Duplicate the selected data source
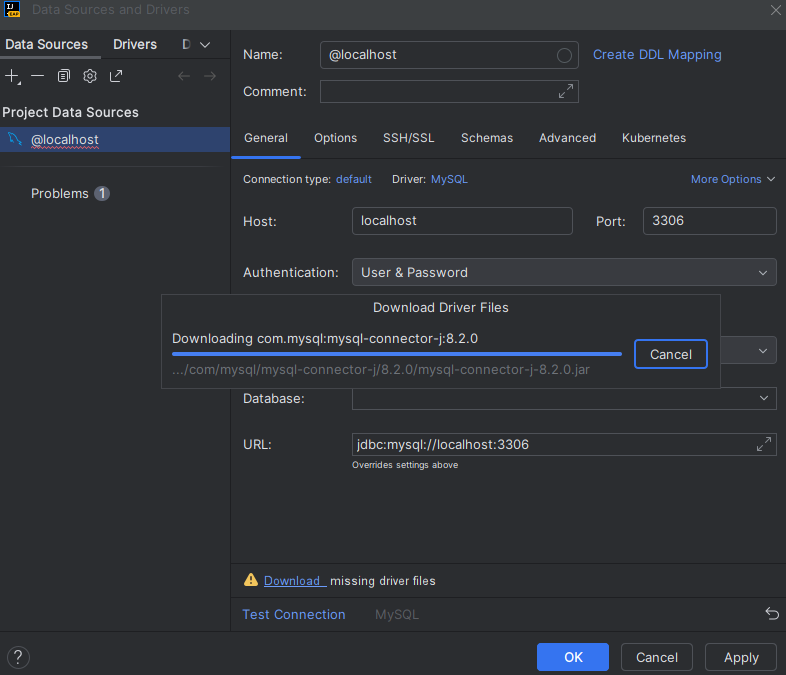 tap(64, 76)
